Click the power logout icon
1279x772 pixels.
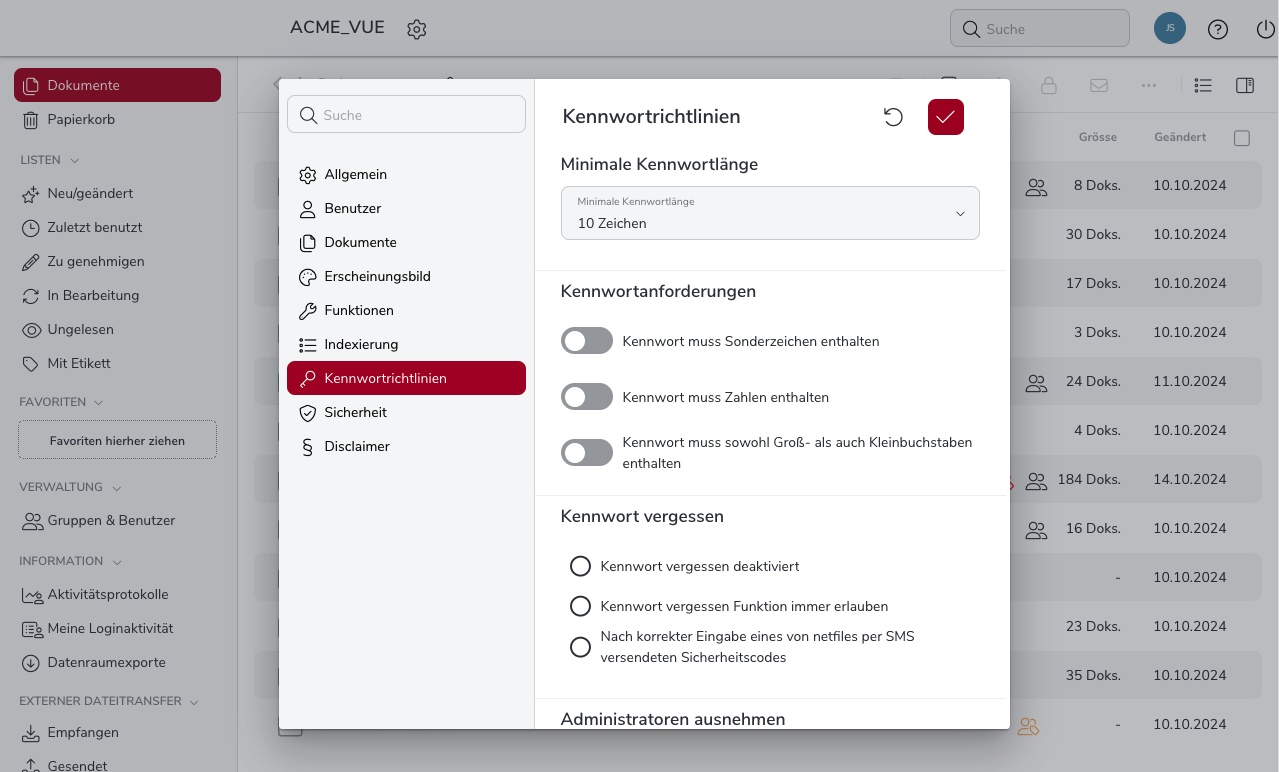tap(1265, 29)
